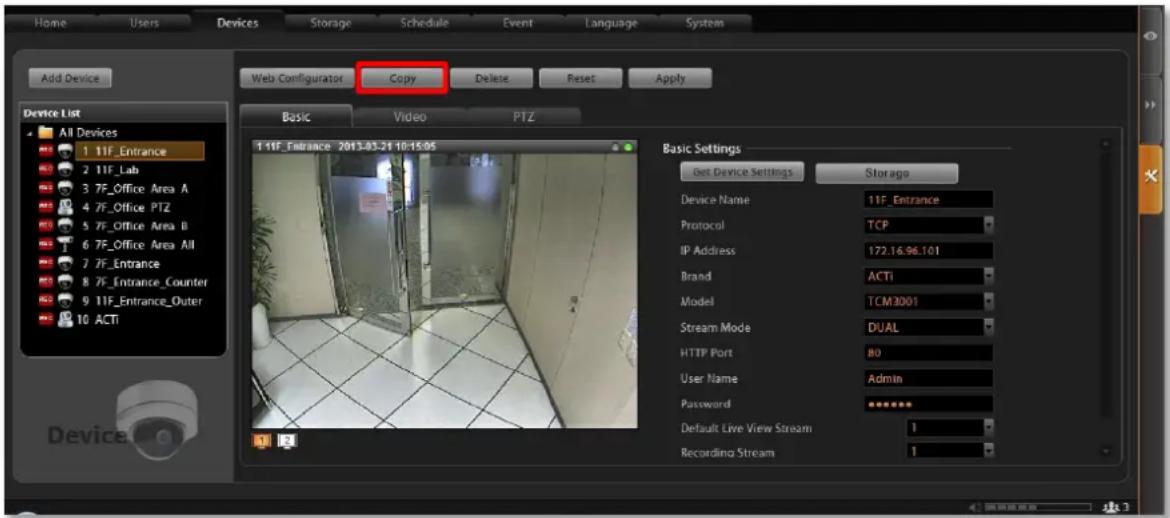Open the Web Configurator

pyautogui.click(x=297, y=78)
